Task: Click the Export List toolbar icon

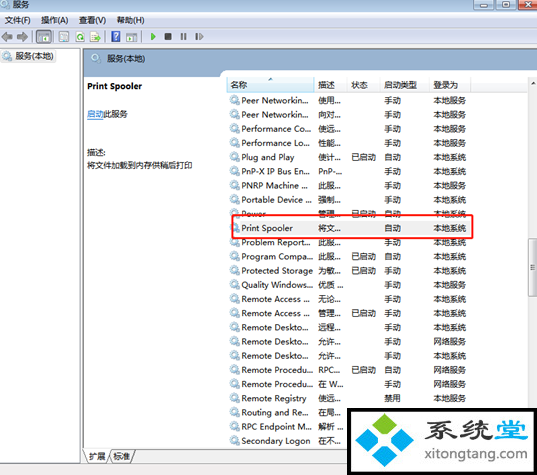Action: pos(95,36)
